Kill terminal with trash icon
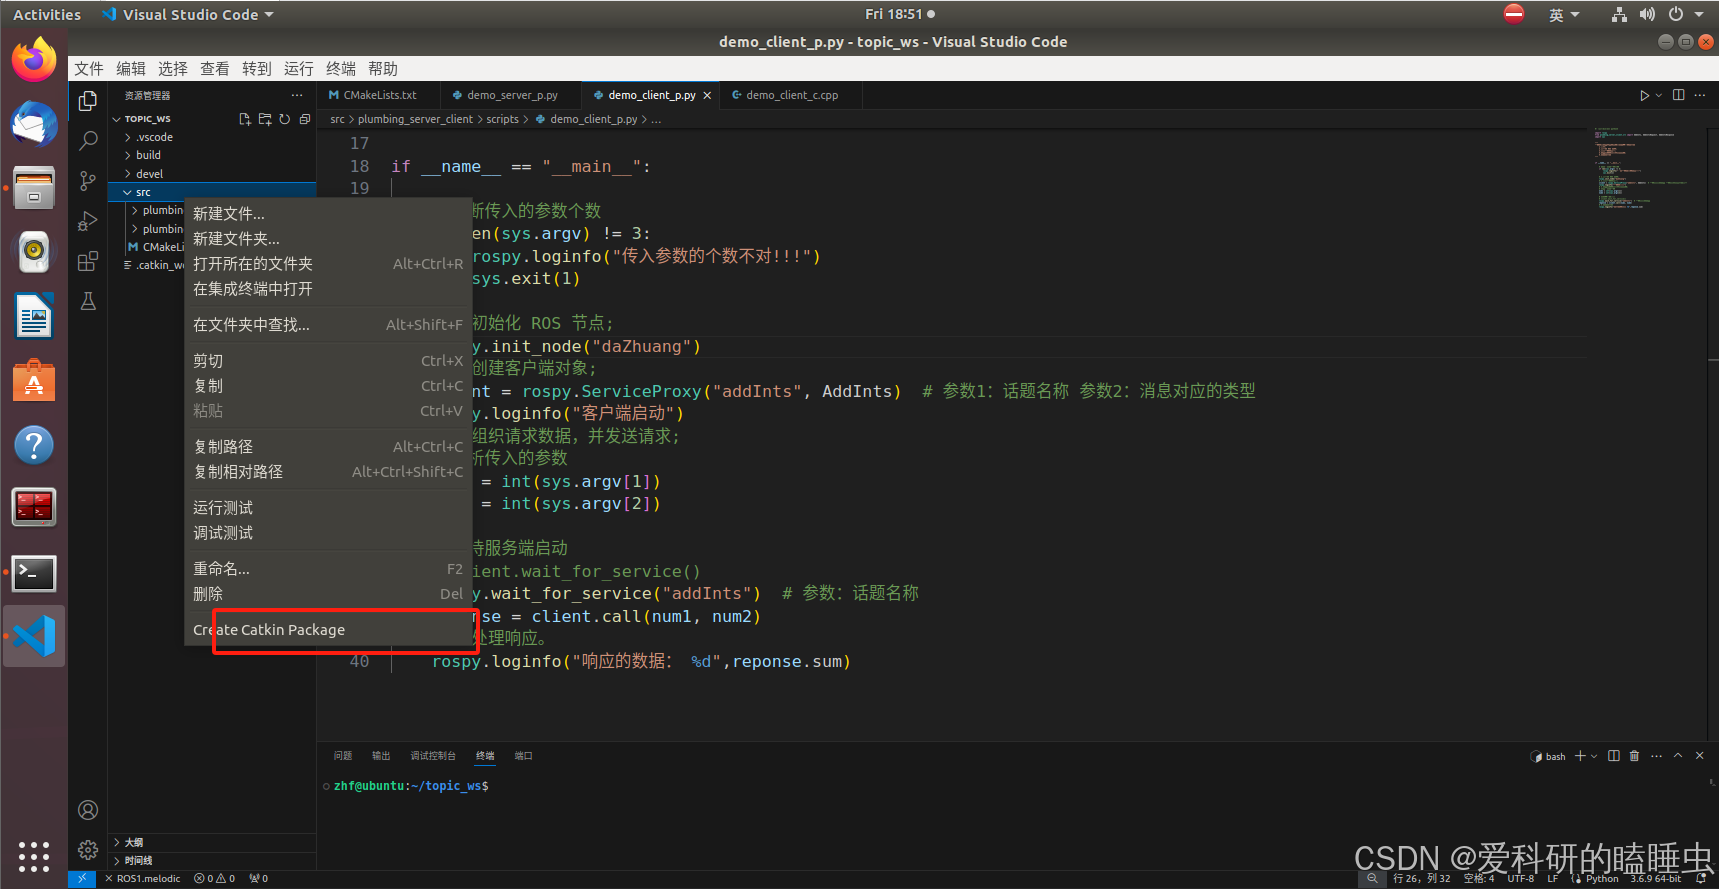This screenshot has height=889, width=1719. pos(1634,756)
